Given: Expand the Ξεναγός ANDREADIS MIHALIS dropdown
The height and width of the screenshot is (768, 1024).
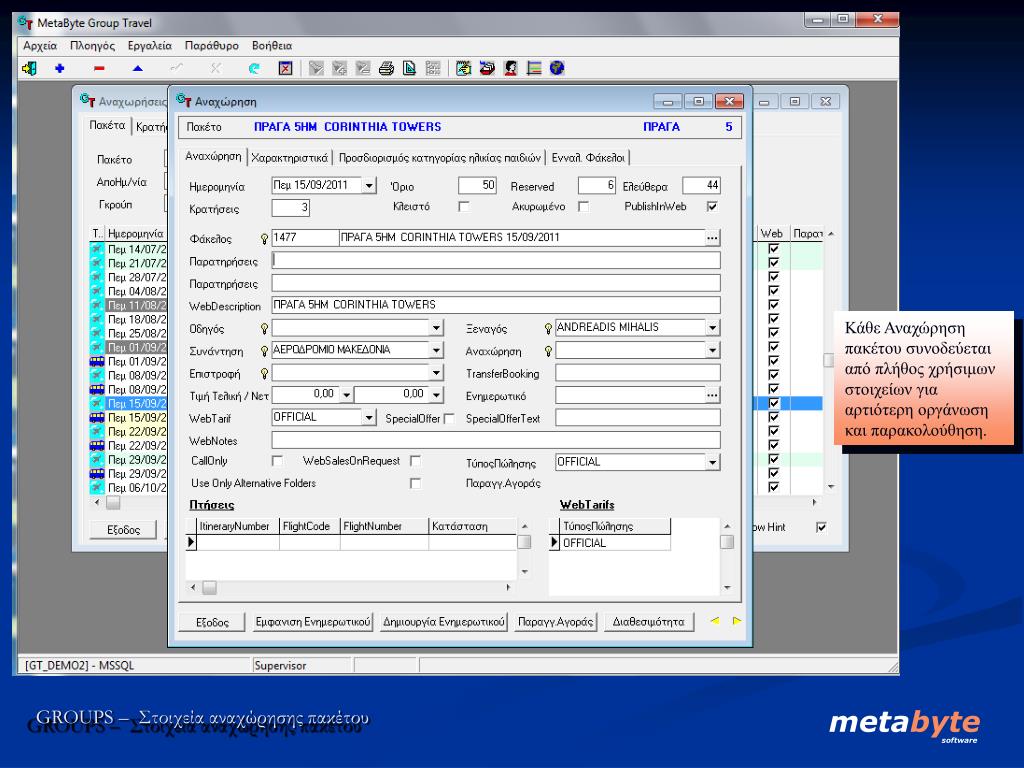Looking at the screenshot, I should coord(713,328).
